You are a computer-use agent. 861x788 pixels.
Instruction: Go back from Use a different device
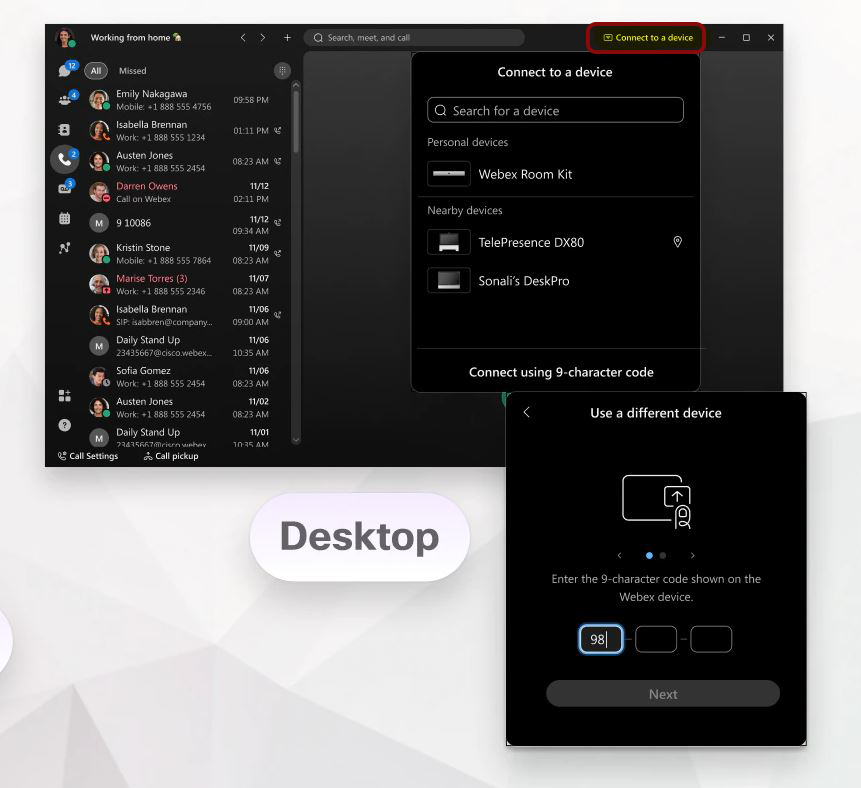click(527, 412)
